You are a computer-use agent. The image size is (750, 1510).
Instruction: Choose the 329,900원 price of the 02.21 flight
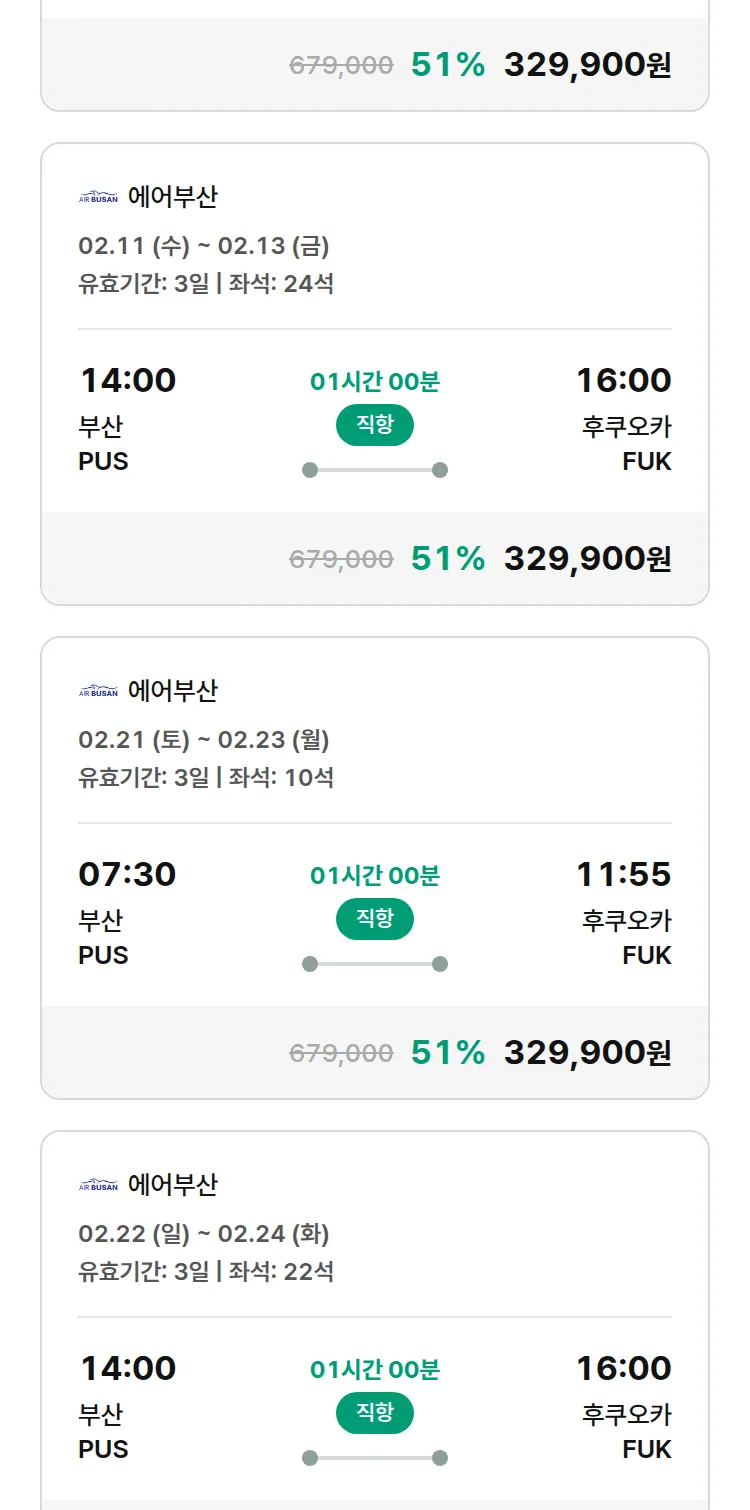(x=587, y=1053)
